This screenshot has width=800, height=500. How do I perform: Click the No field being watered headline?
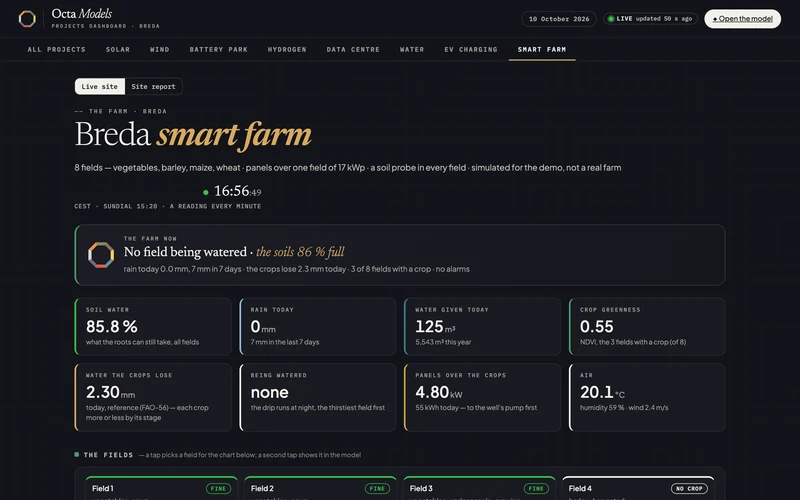[185, 252]
